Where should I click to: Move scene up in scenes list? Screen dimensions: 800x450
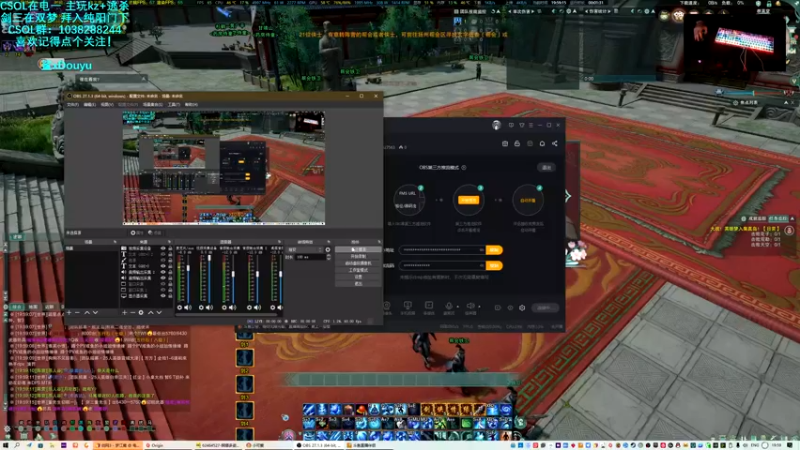pos(87,312)
